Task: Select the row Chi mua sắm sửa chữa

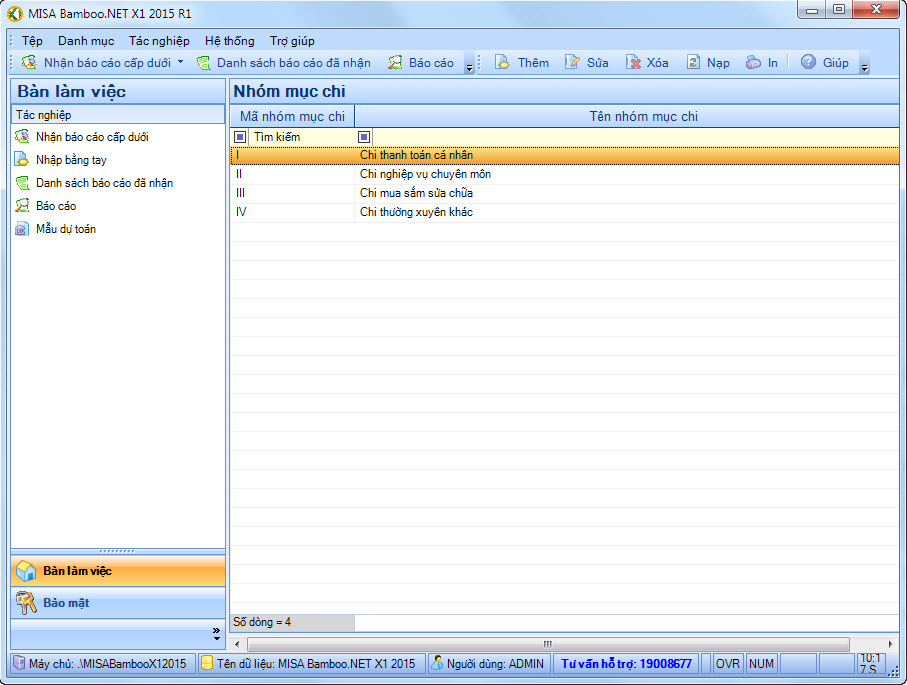Action: [x=565, y=193]
